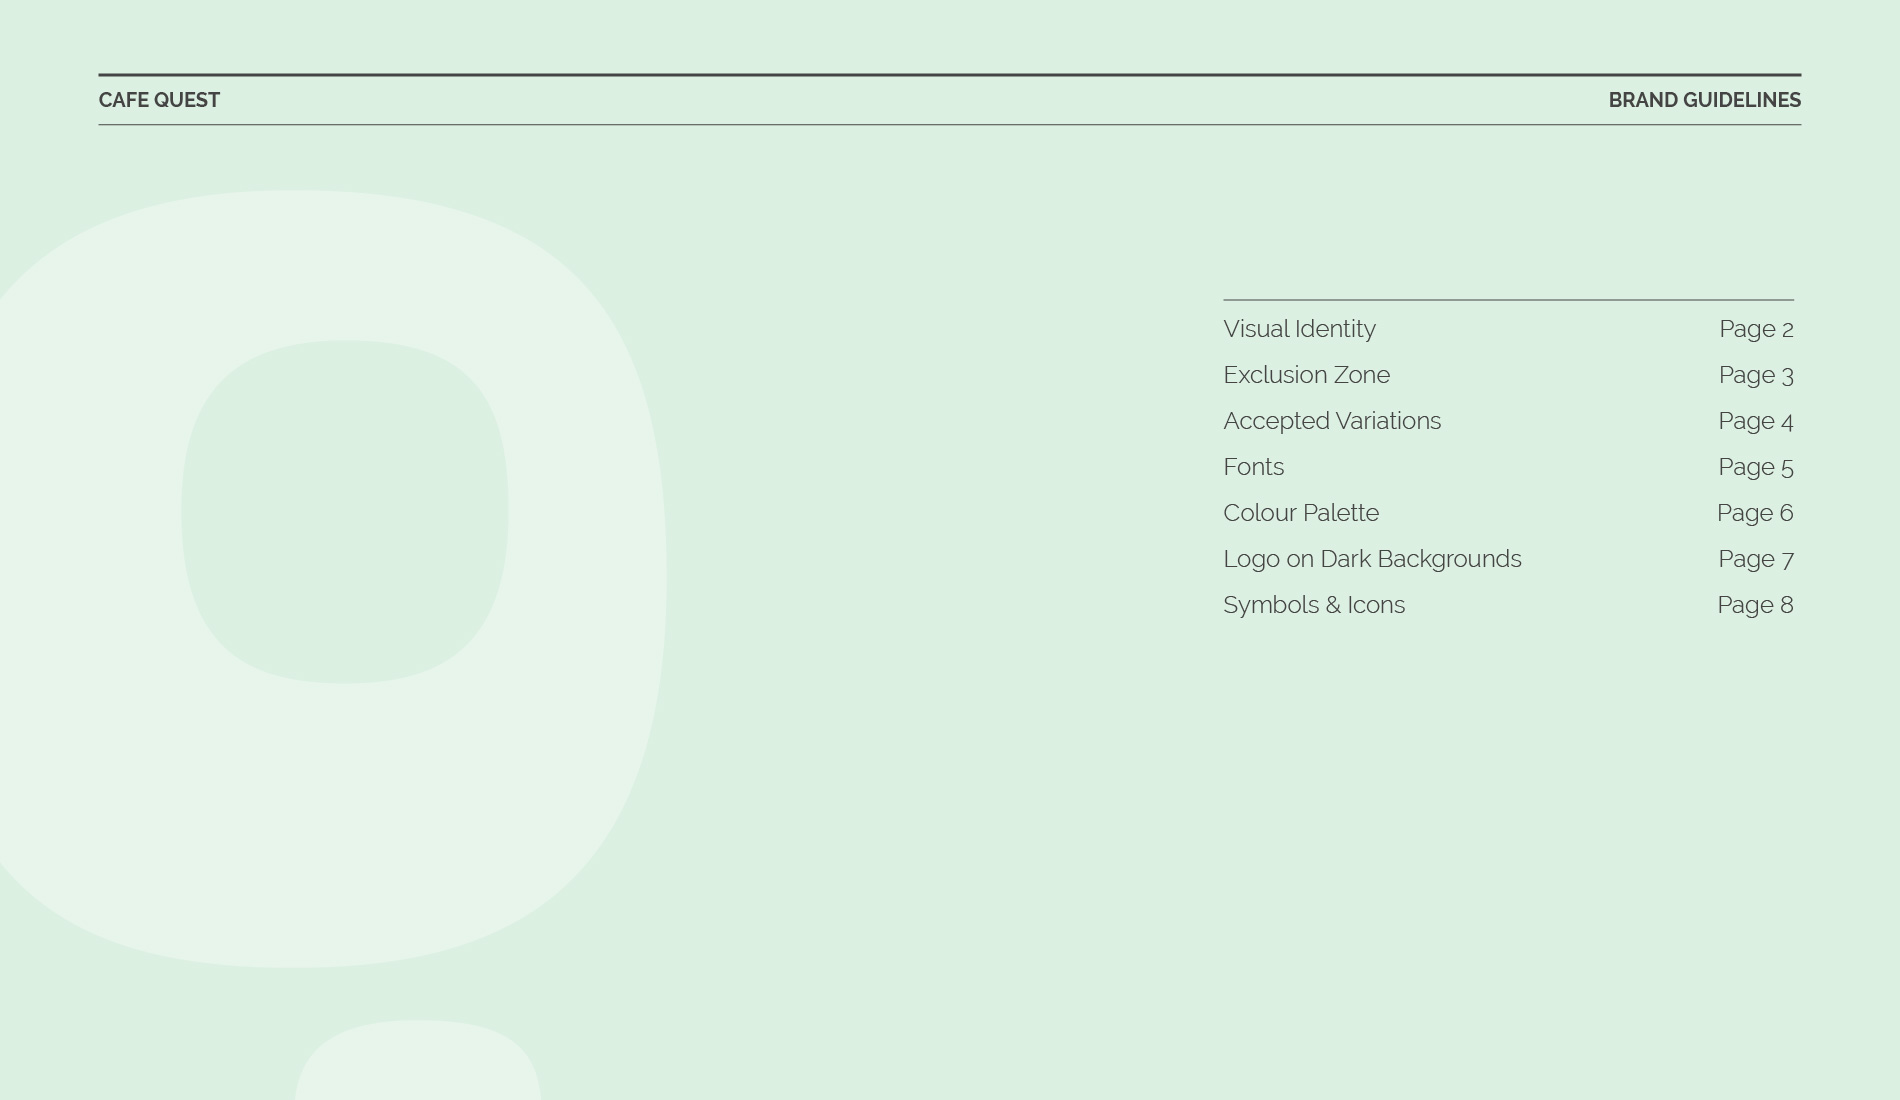Open the Exclusion Zone contents entry
This screenshot has width=1900, height=1100.
1306,375
